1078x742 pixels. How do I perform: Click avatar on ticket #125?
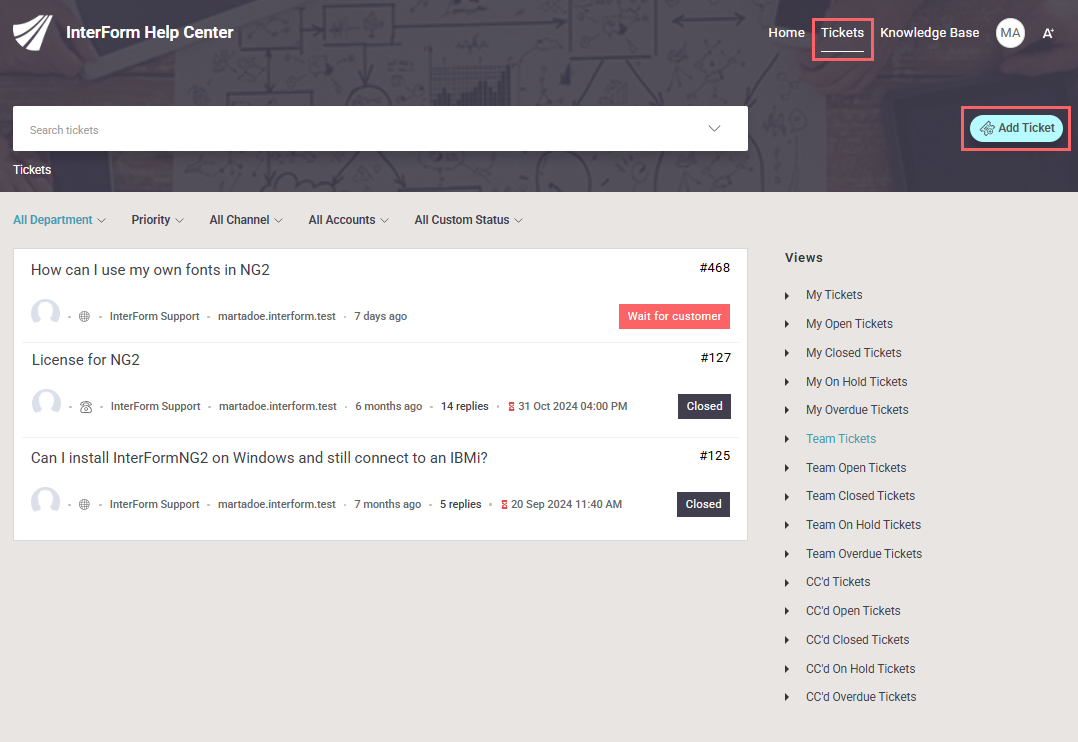pos(45,500)
